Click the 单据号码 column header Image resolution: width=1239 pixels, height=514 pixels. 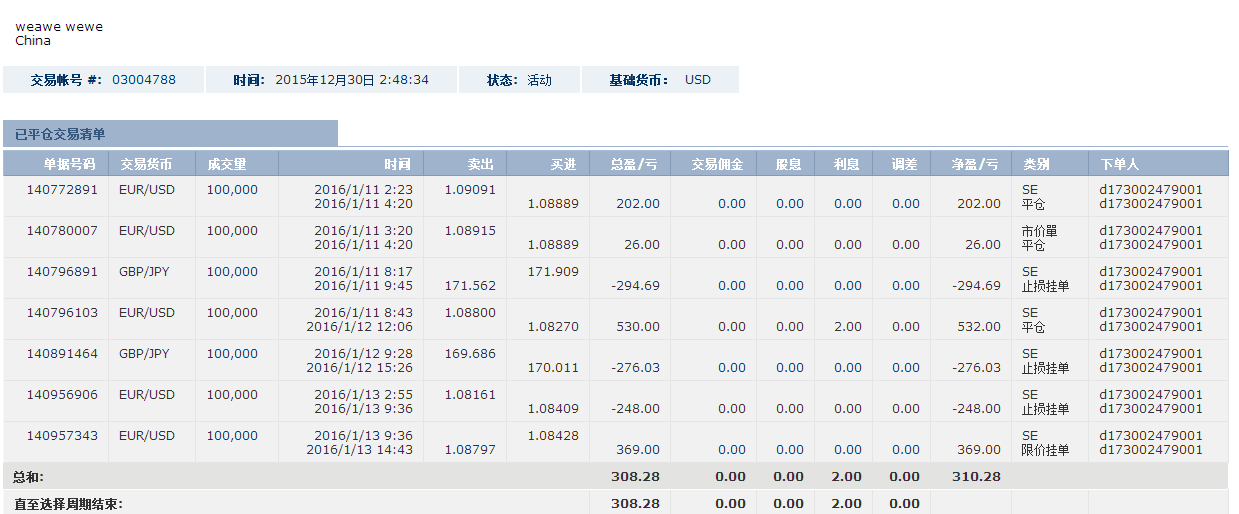tap(69, 164)
